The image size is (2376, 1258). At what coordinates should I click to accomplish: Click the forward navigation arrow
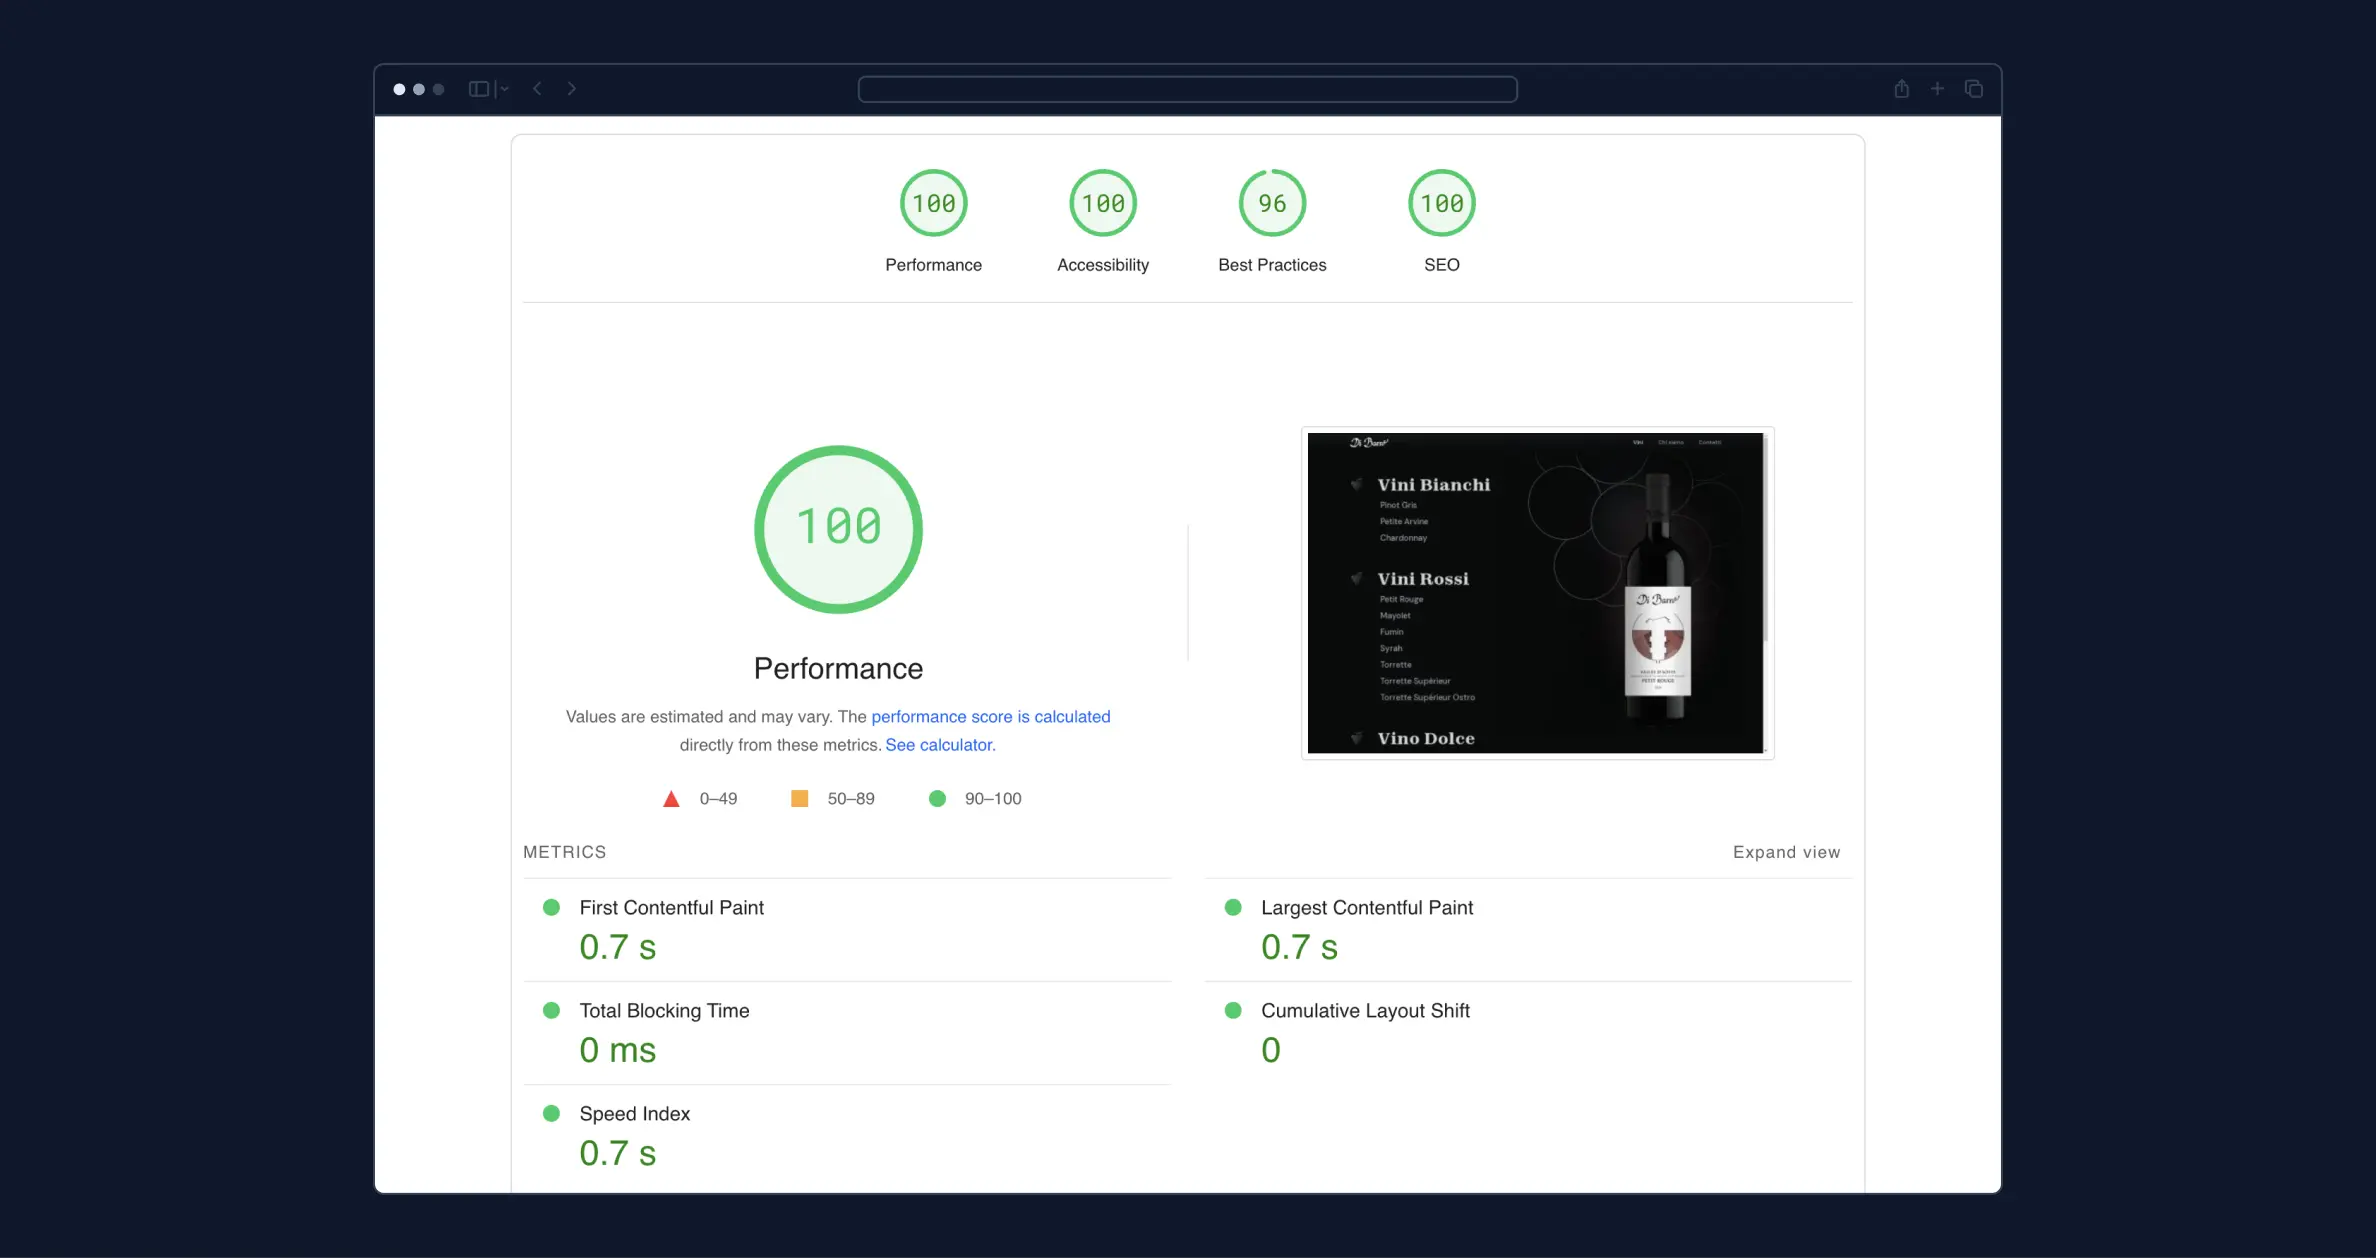click(571, 89)
